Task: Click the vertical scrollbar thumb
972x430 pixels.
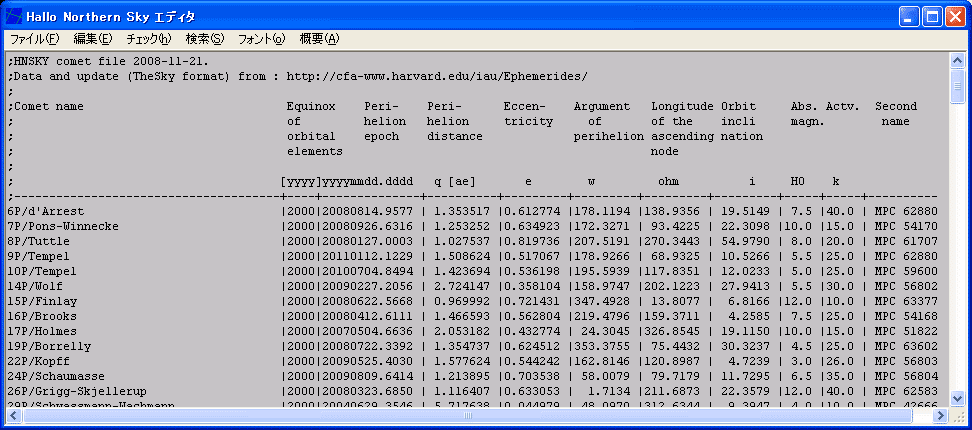Action: coord(958,86)
